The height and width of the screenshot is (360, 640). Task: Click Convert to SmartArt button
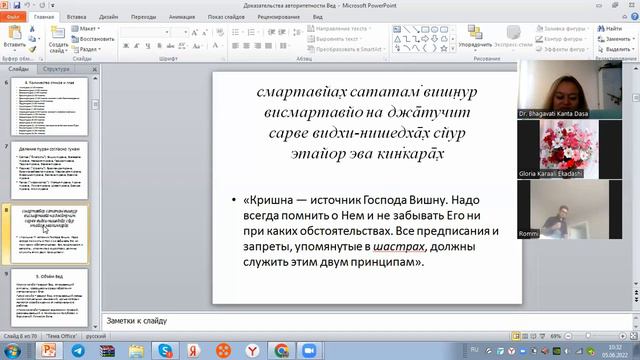(x=346, y=49)
